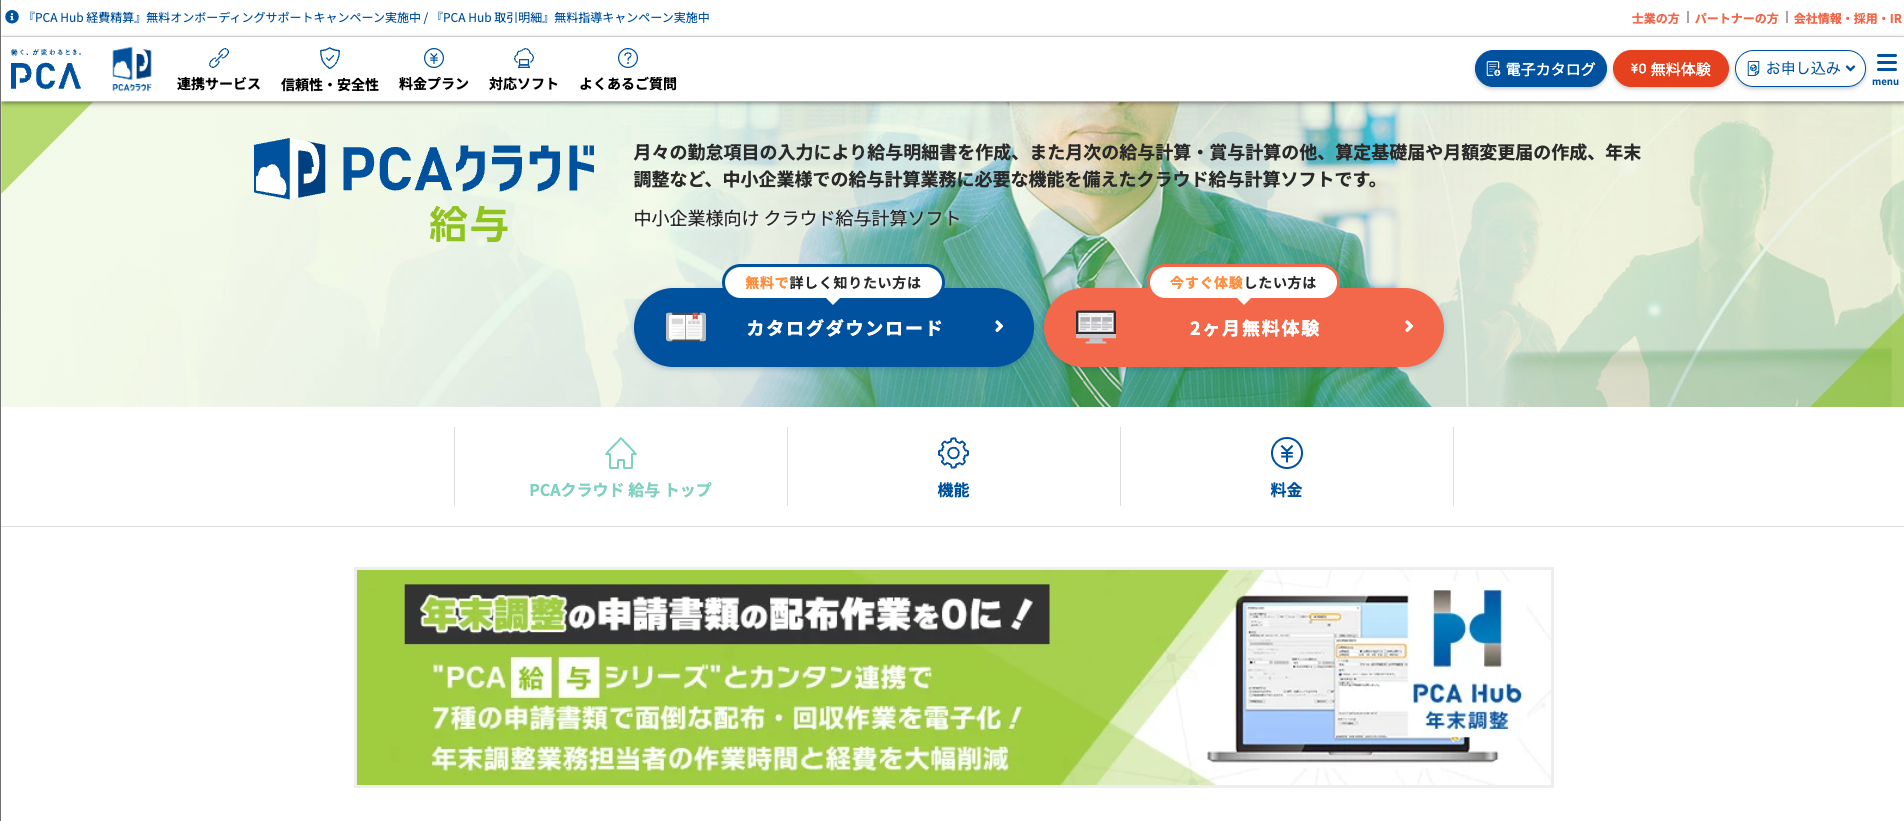Click the monitor icon on 2ヶ月無料体験 button
The image size is (1904, 821).
tap(1096, 326)
